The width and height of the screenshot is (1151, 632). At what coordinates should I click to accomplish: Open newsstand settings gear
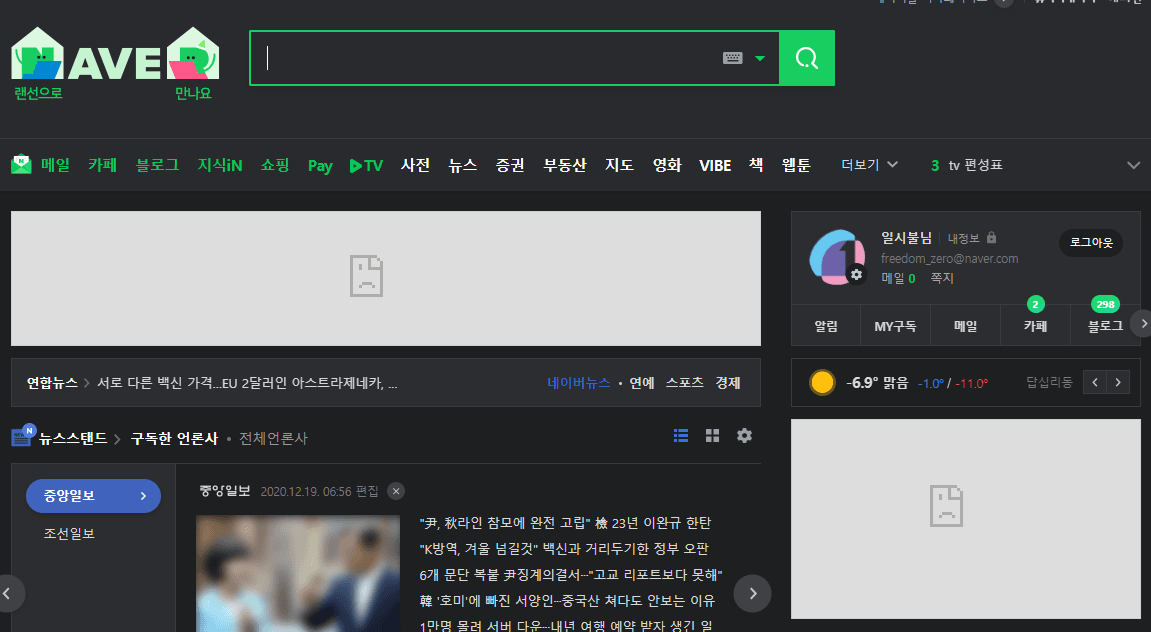744,435
